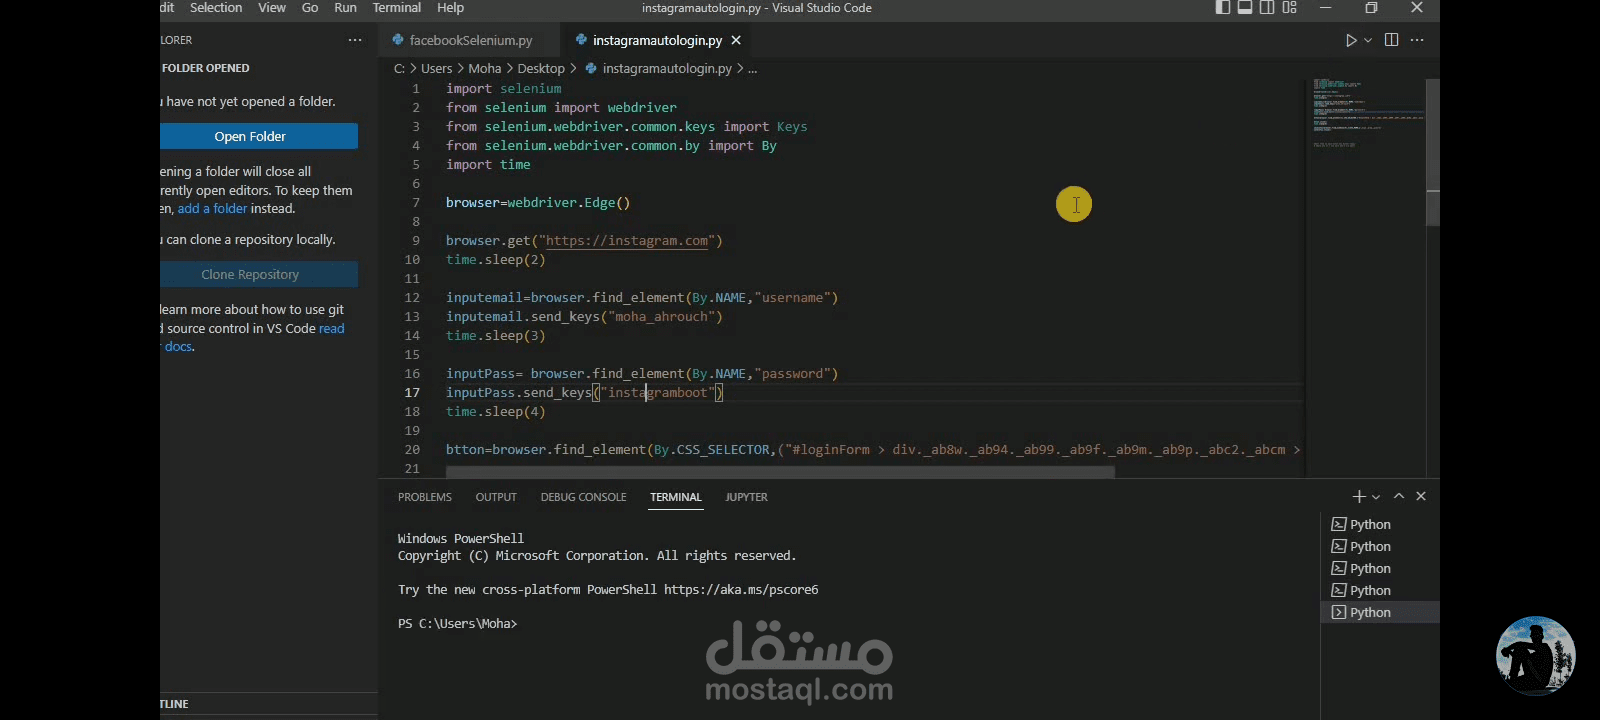Click the terminal prompt 'PS C:\Users\Moha>'

(x=457, y=624)
